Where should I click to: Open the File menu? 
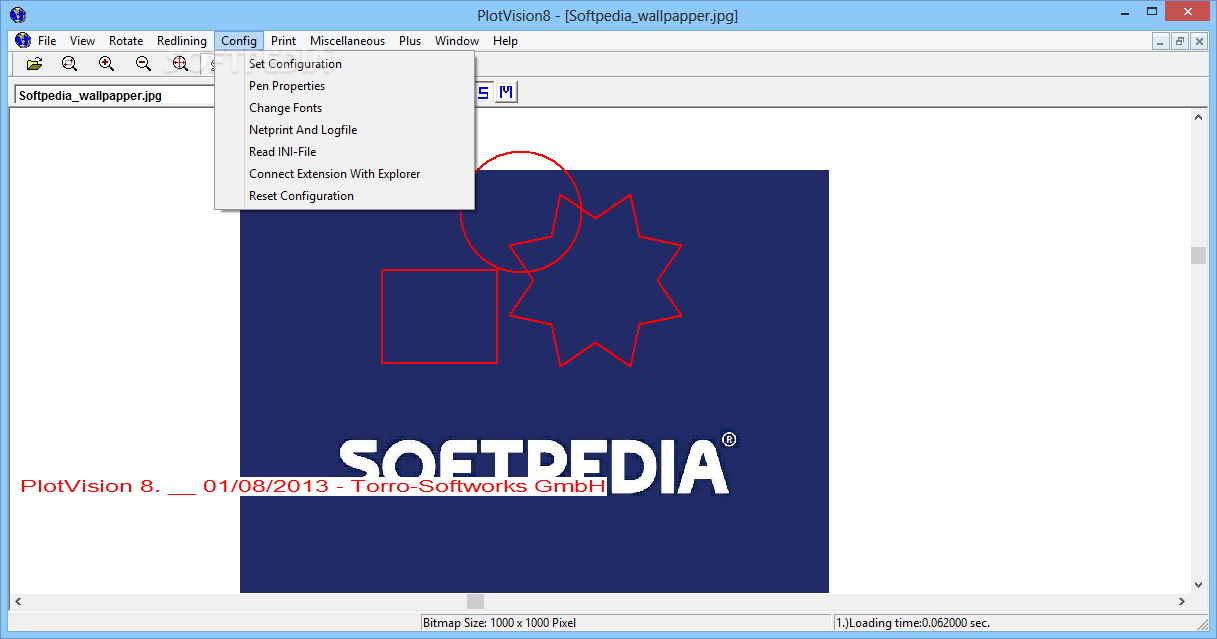point(47,41)
